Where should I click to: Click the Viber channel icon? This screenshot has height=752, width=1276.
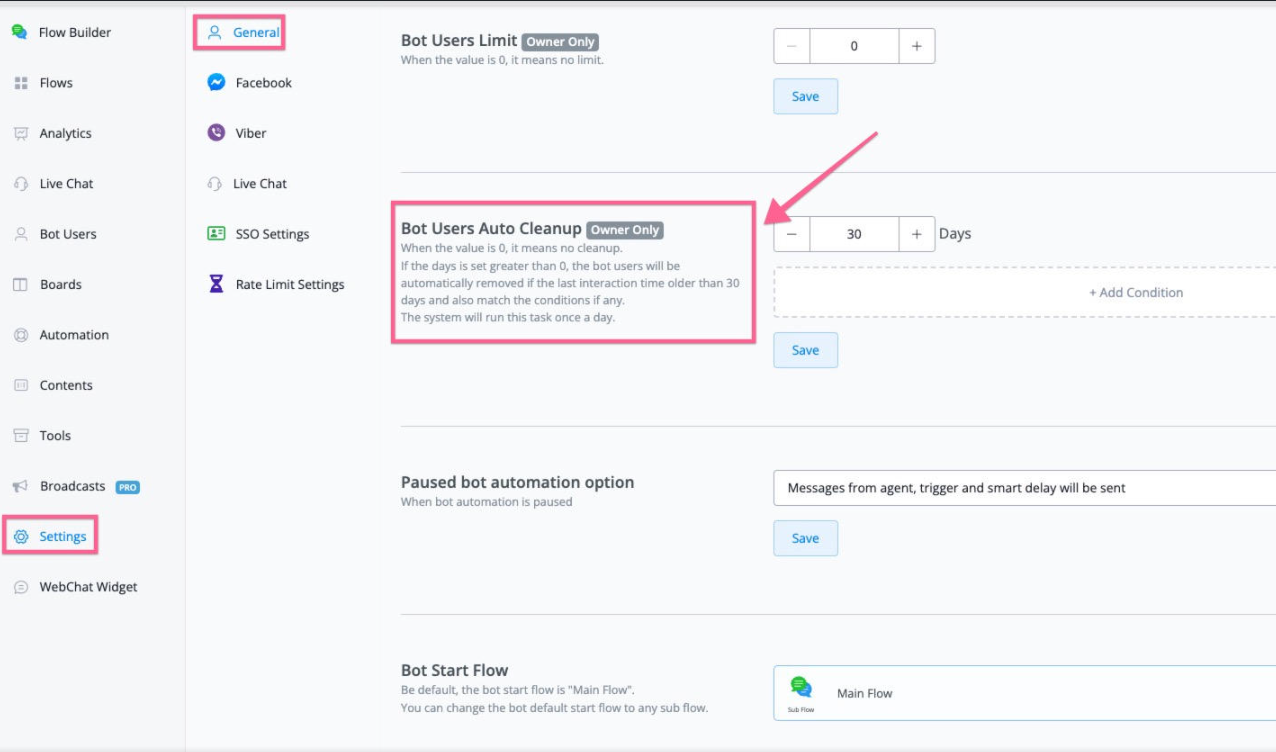pos(216,133)
